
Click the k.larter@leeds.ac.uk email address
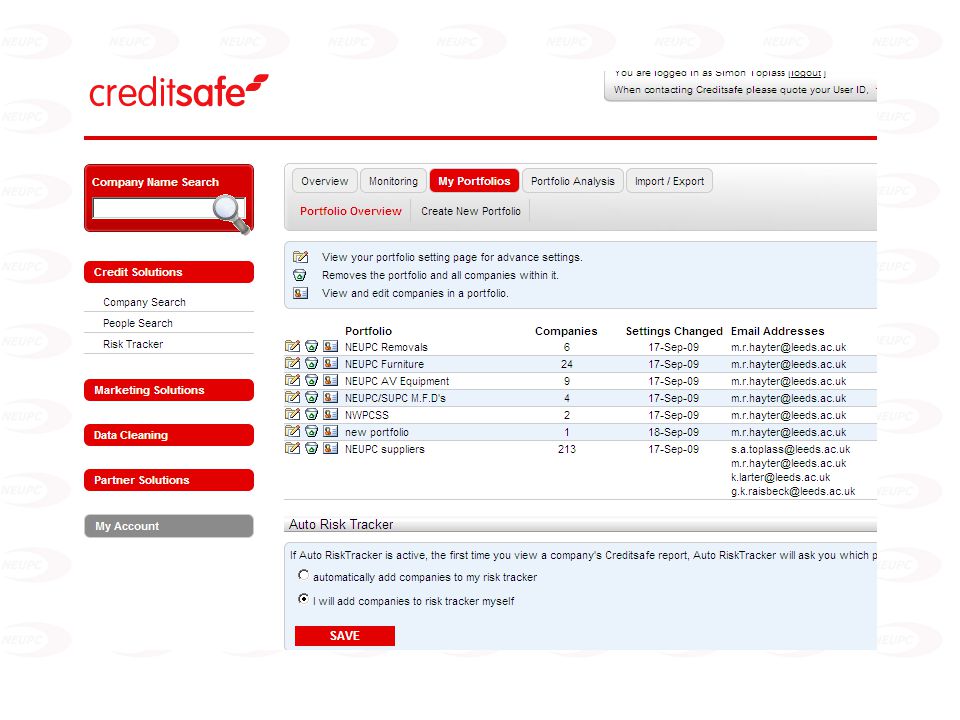click(x=781, y=478)
